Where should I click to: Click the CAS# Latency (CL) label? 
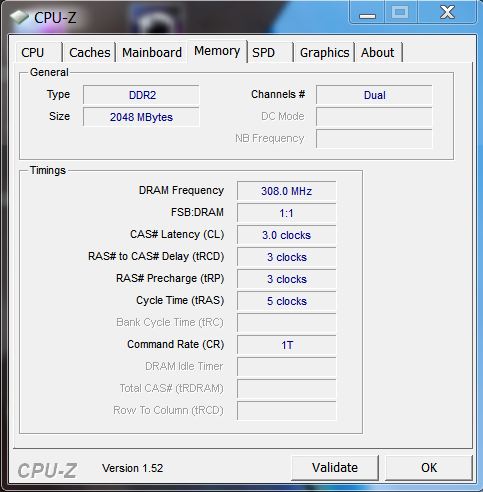[177, 234]
